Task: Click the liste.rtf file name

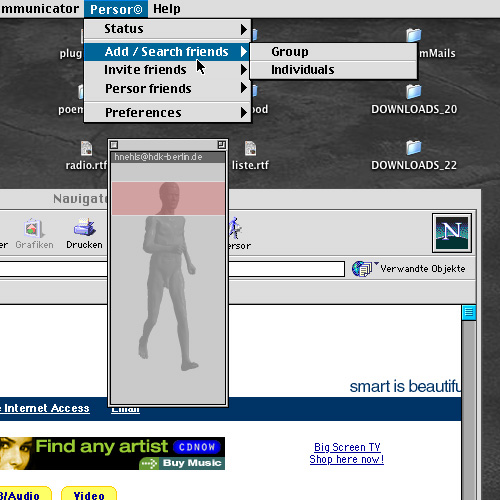Action: pyautogui.click(x=250, y=165)
